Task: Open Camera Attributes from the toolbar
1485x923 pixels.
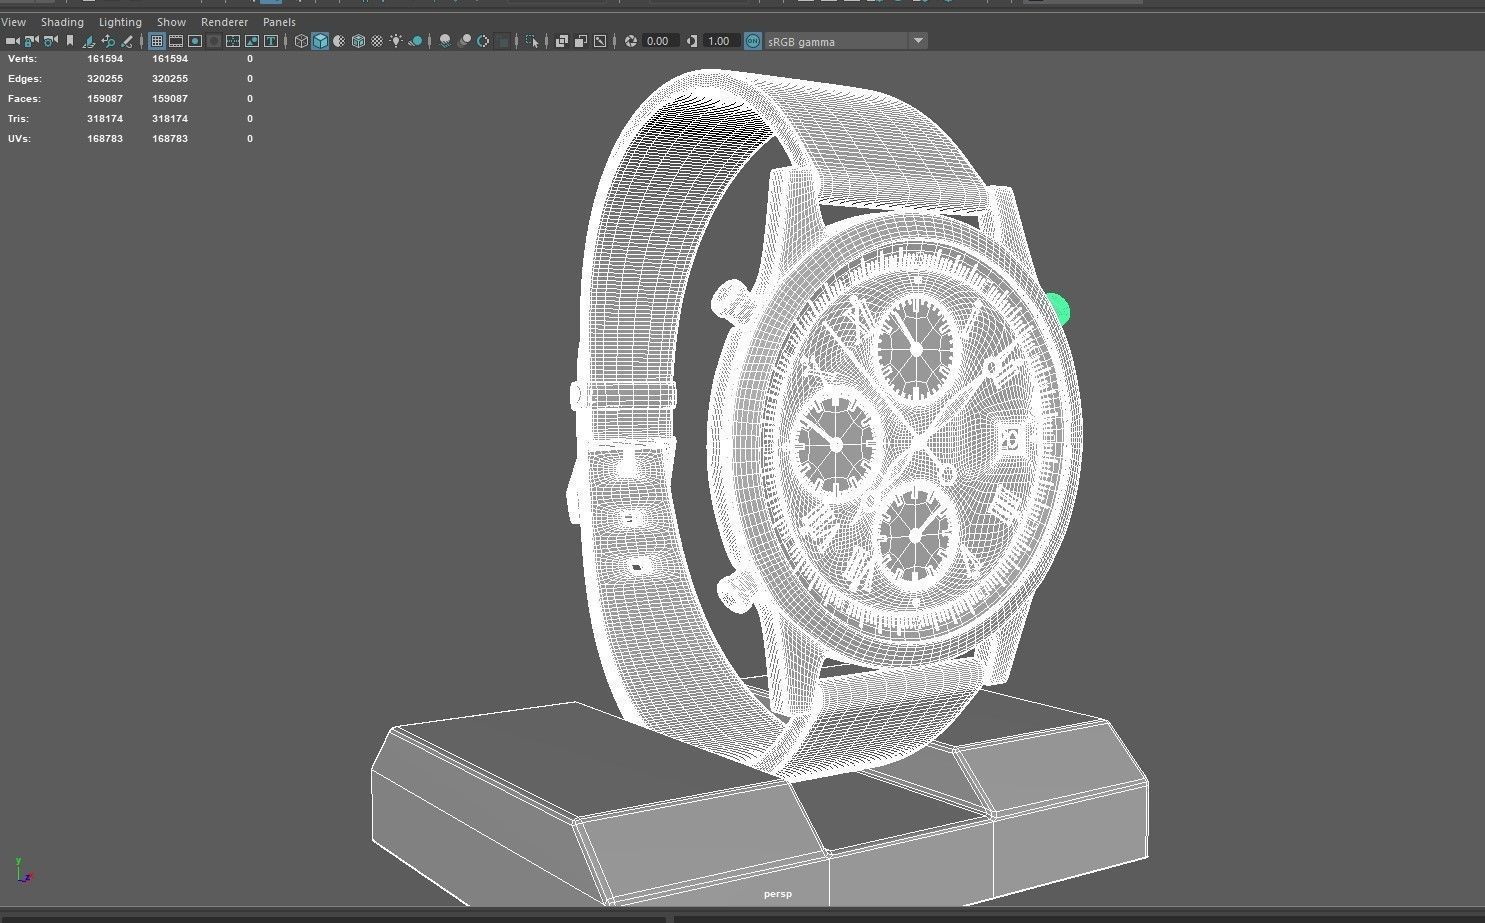Action: (x=50, y=41)
